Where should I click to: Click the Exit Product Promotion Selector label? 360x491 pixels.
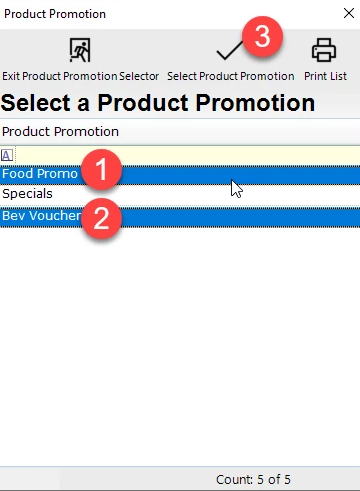[x=80, y=76]
